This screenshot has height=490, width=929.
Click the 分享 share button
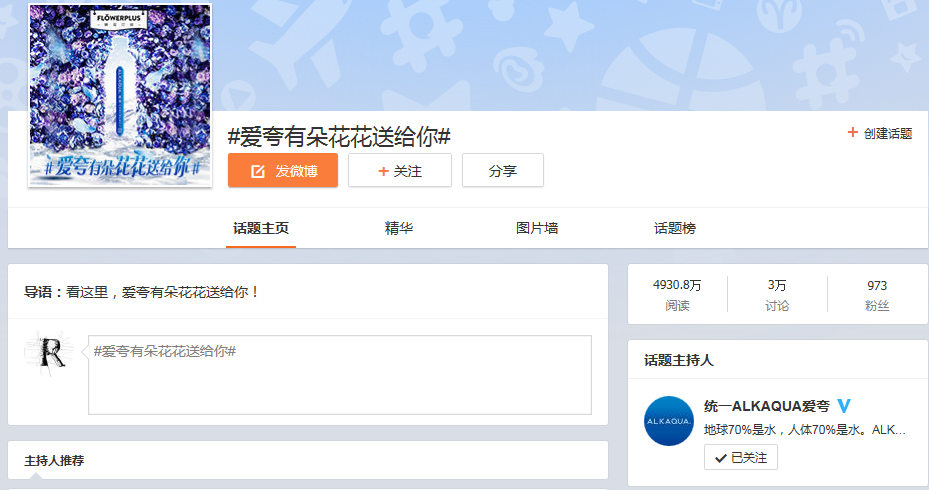(502, 171)
